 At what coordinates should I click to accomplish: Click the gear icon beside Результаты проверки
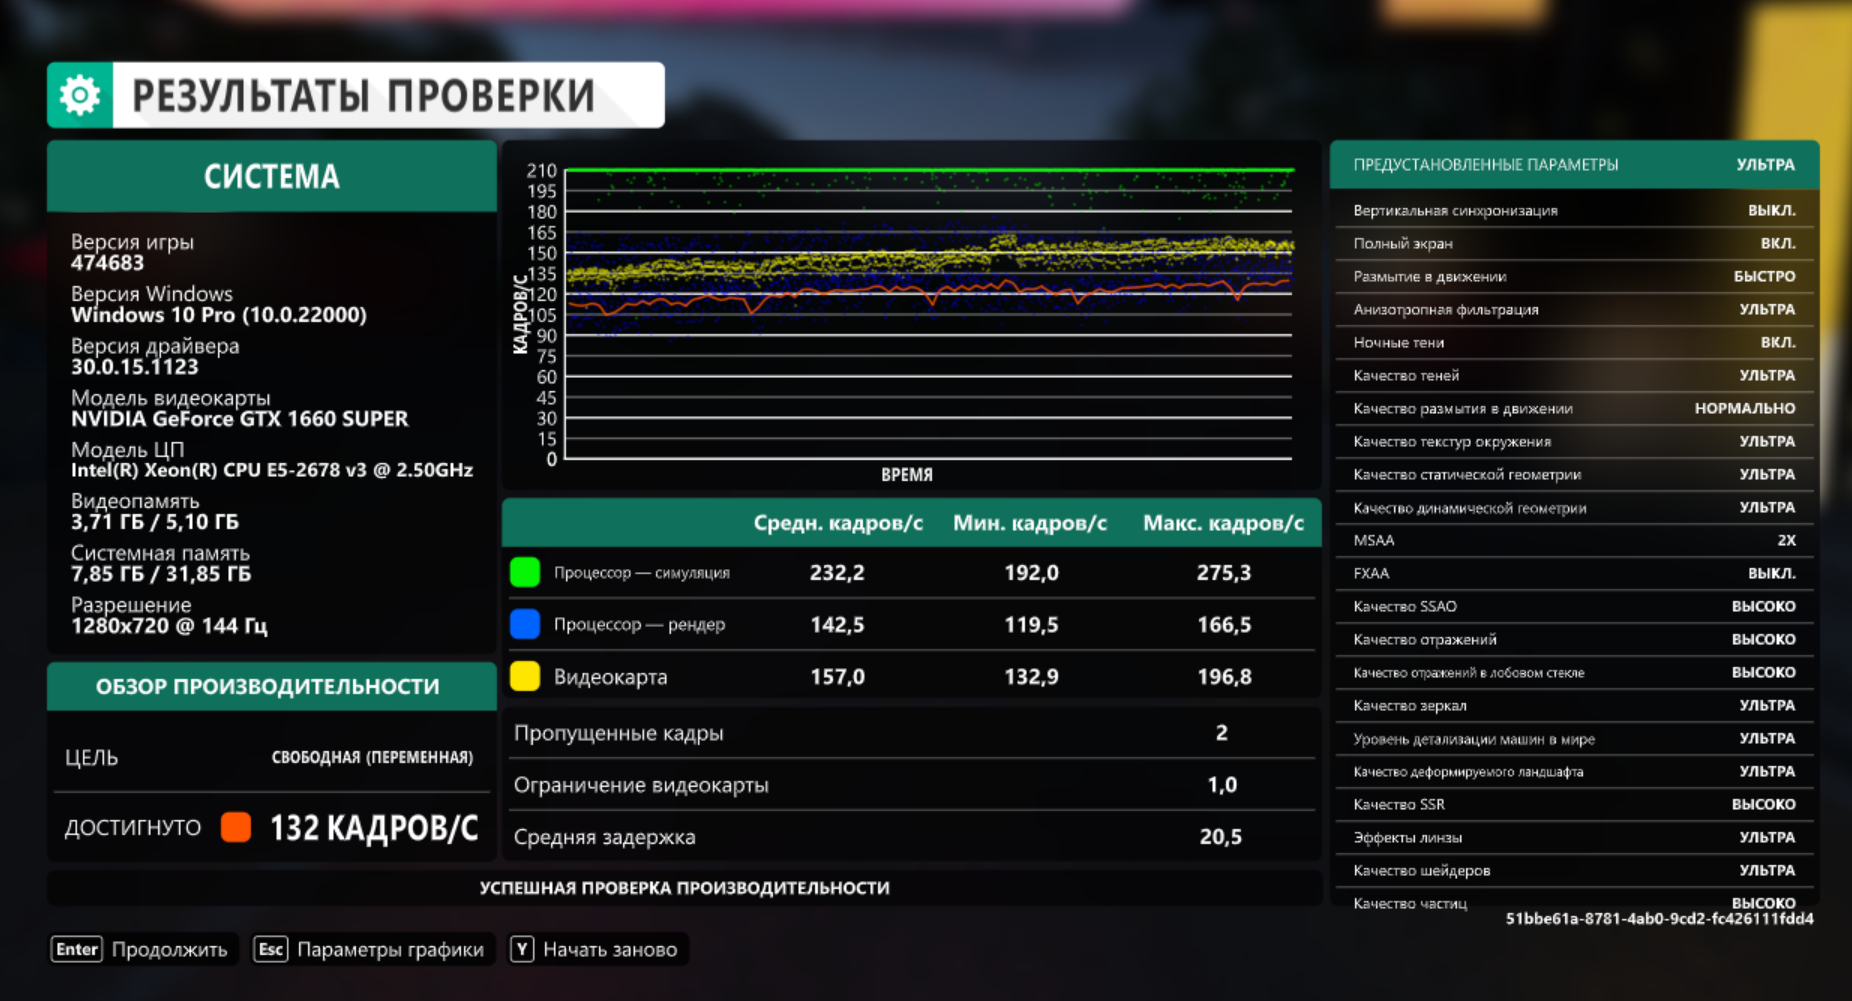coord(80,95)
